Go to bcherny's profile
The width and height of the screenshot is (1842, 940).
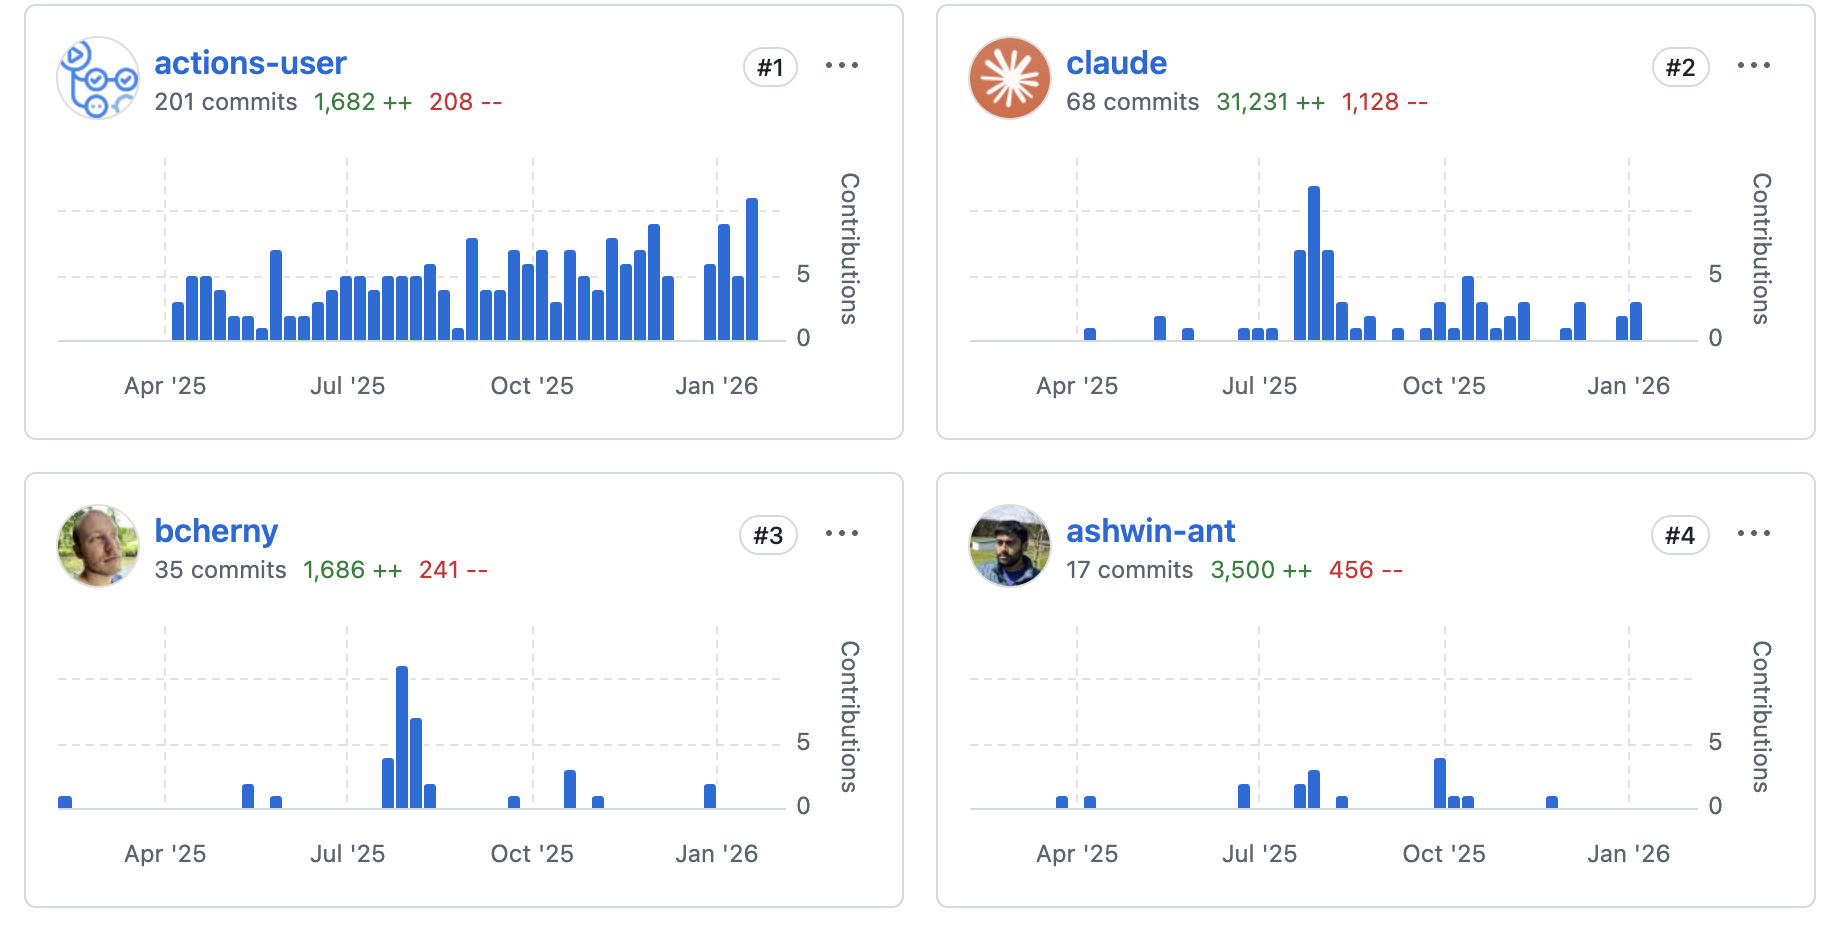pos(216,531)
